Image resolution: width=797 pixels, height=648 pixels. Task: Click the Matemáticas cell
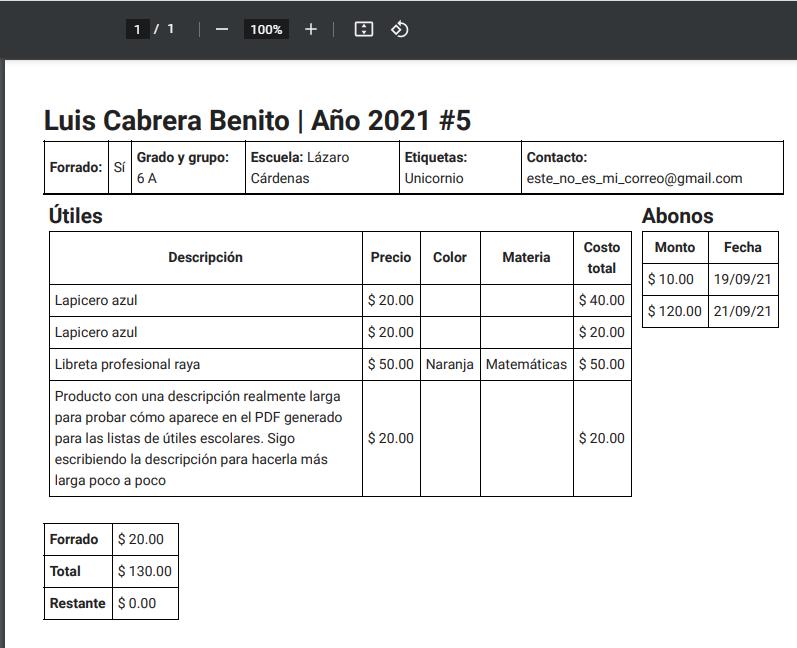(x=526, y=364)
